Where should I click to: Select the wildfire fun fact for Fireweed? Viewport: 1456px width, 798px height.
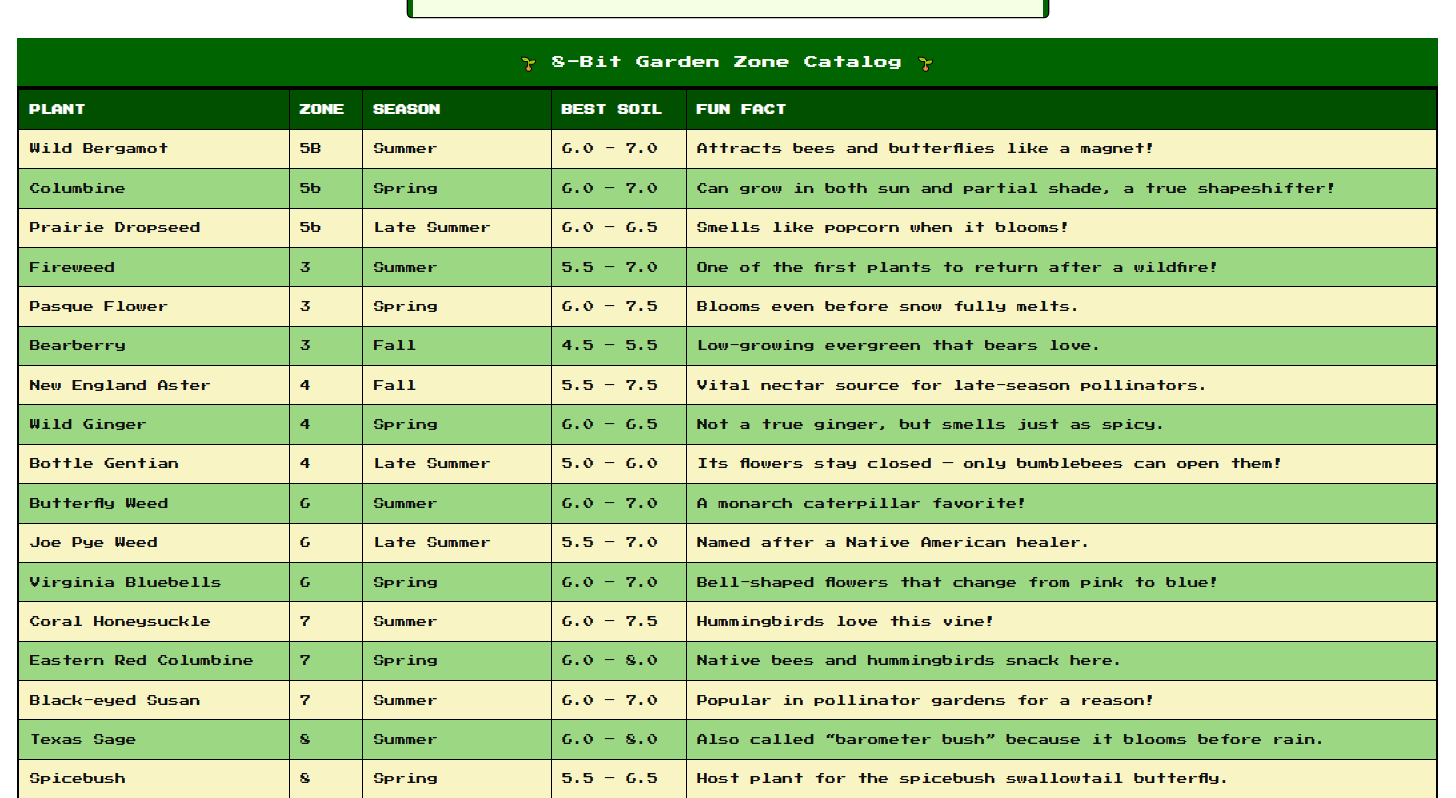pyautogui.click(x=957, y=267)
